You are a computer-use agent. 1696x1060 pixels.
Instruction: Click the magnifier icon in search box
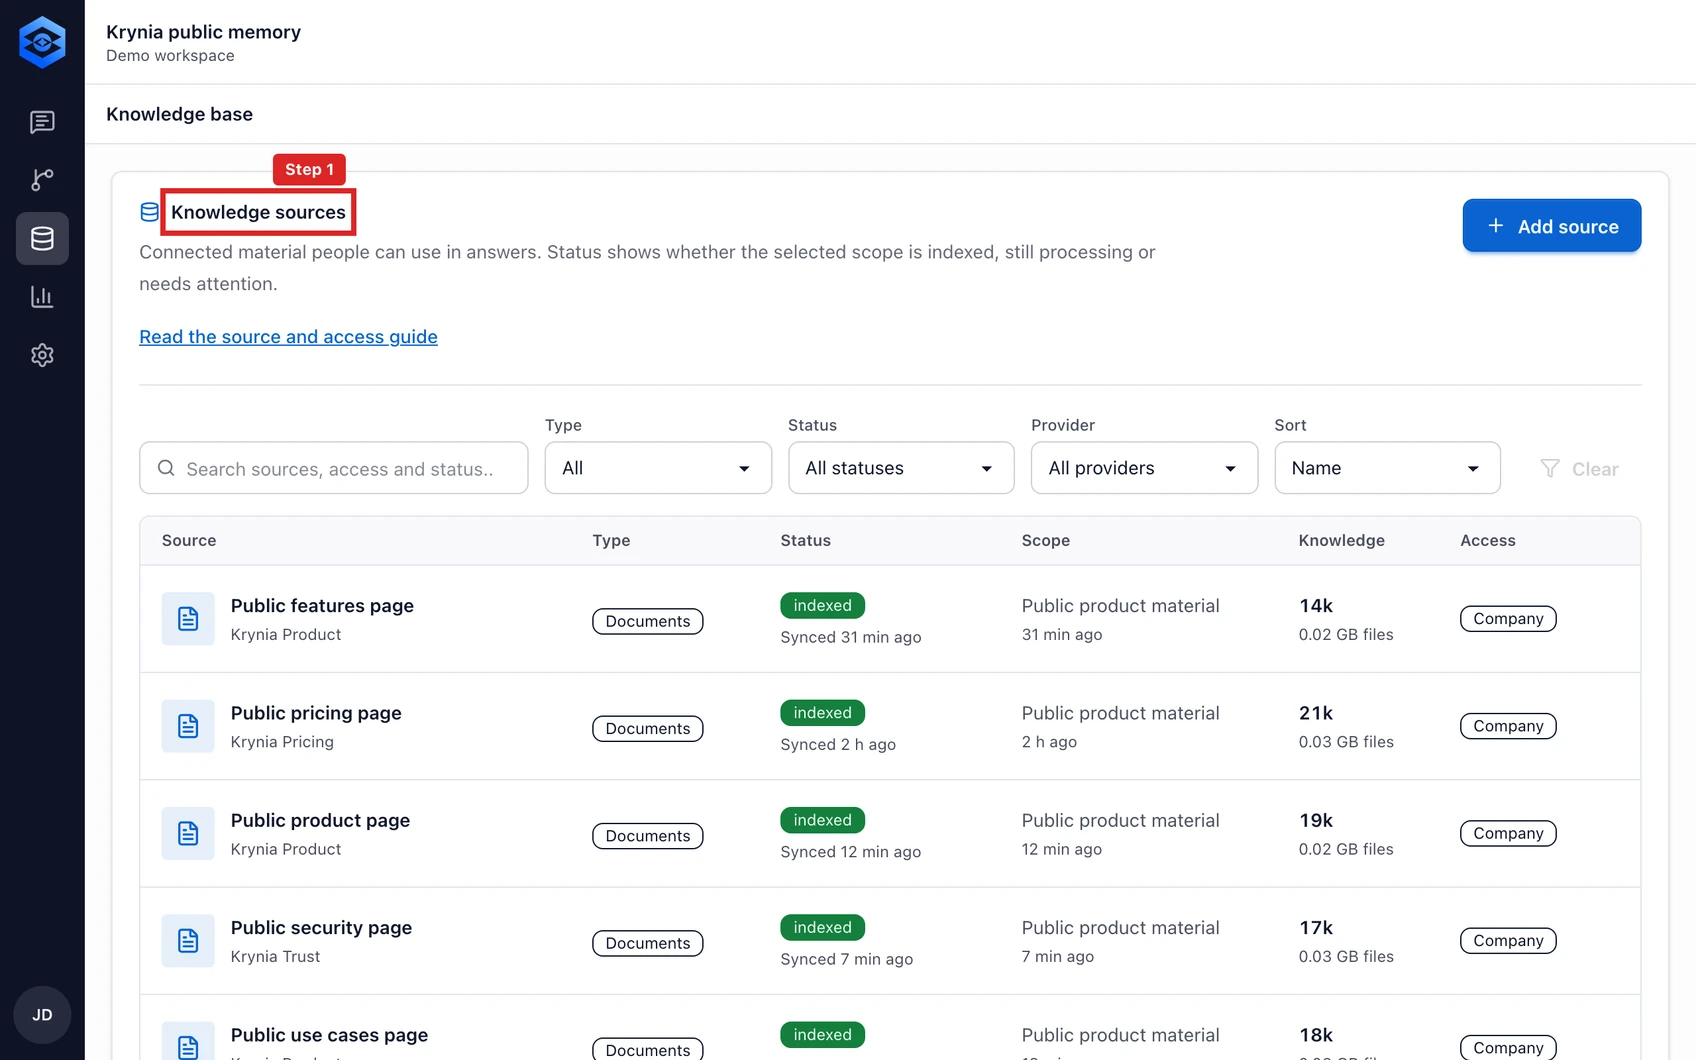[x=166, y=468]
